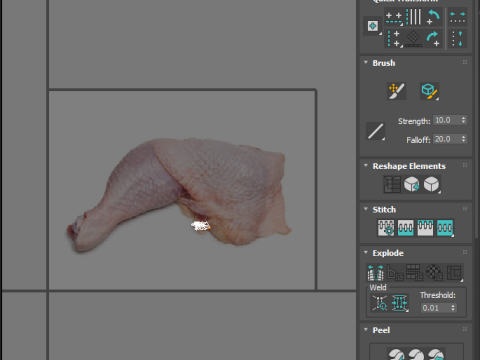This screenshot has width=480, height=360.
Task: Click Stitch to Target icon
Action: pyautogui.click(x=386, y=228)
